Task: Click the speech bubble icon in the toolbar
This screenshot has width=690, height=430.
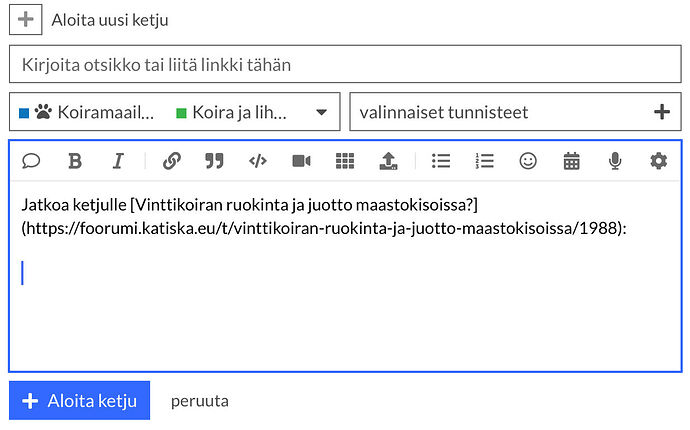Action: 31,161
